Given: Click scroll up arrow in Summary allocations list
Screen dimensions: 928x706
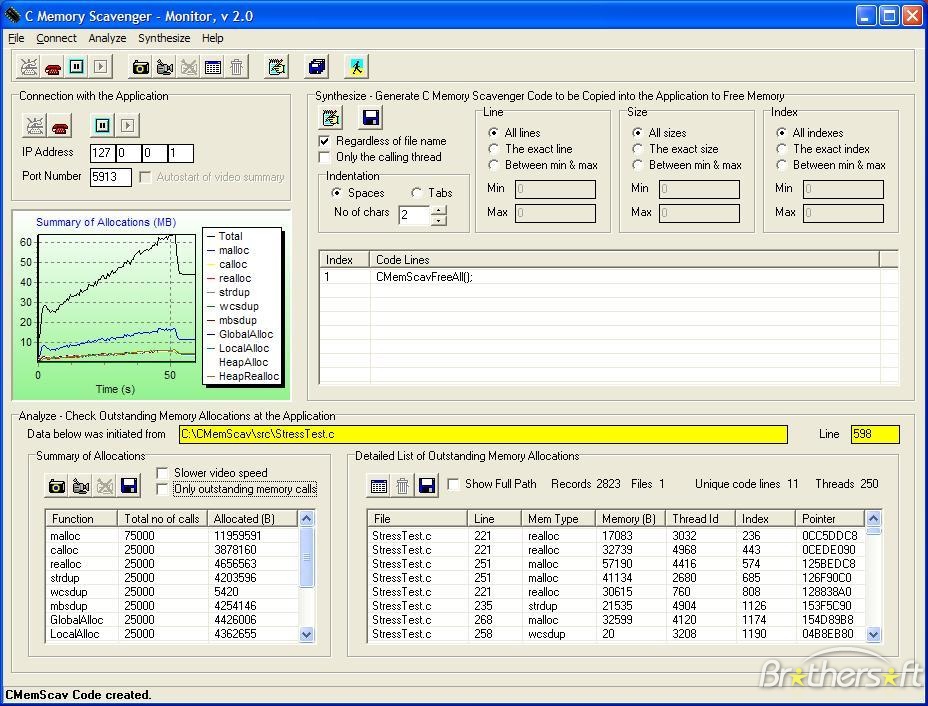Looking at the screenshot, I should [306, 519].
